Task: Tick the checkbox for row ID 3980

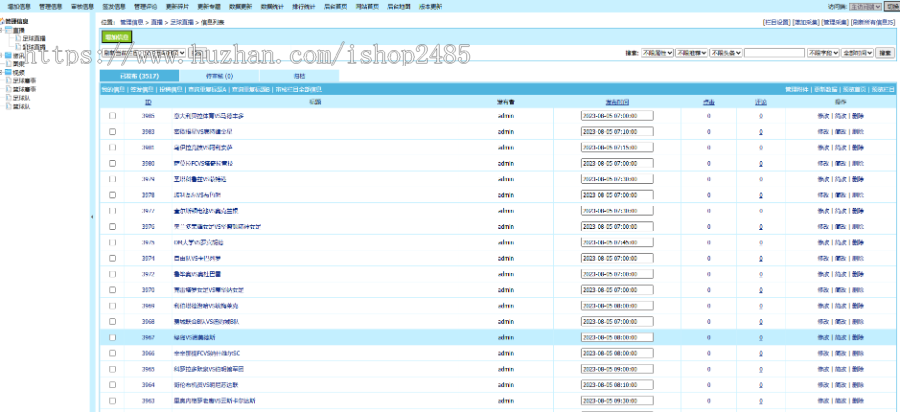Action: (112, 163)
